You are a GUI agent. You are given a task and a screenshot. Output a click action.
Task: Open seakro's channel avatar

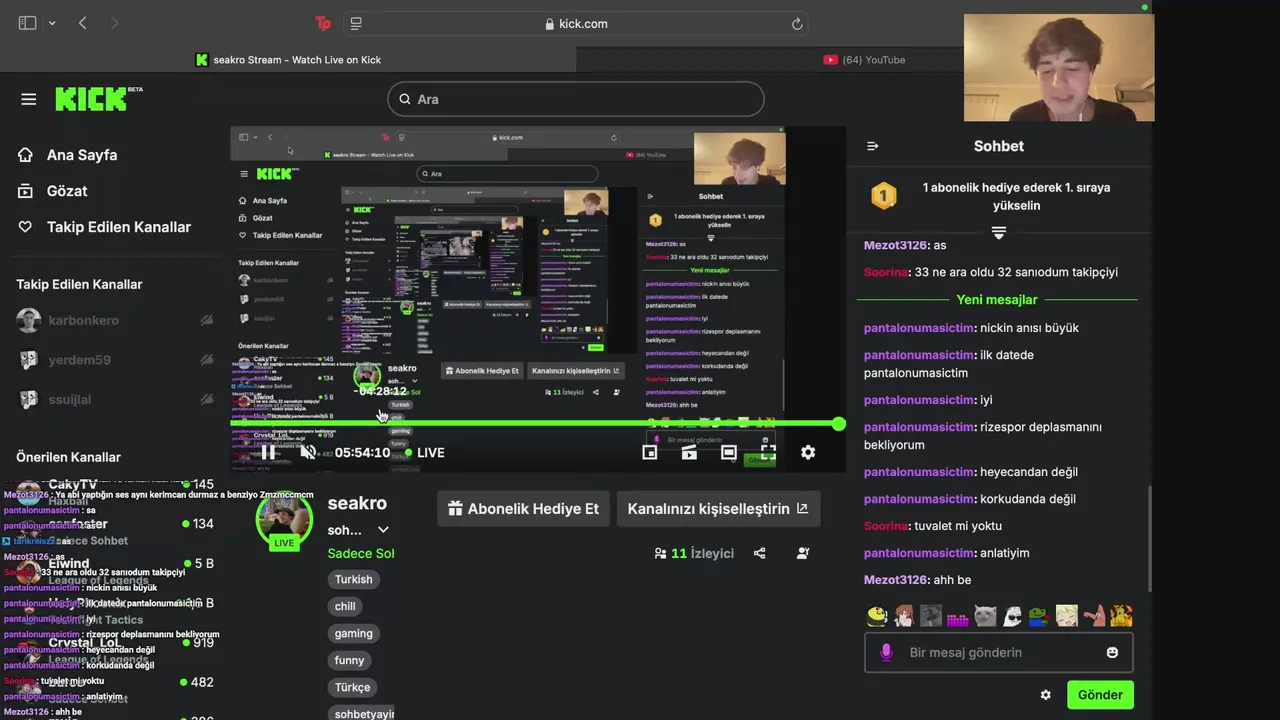pos(284,518)
